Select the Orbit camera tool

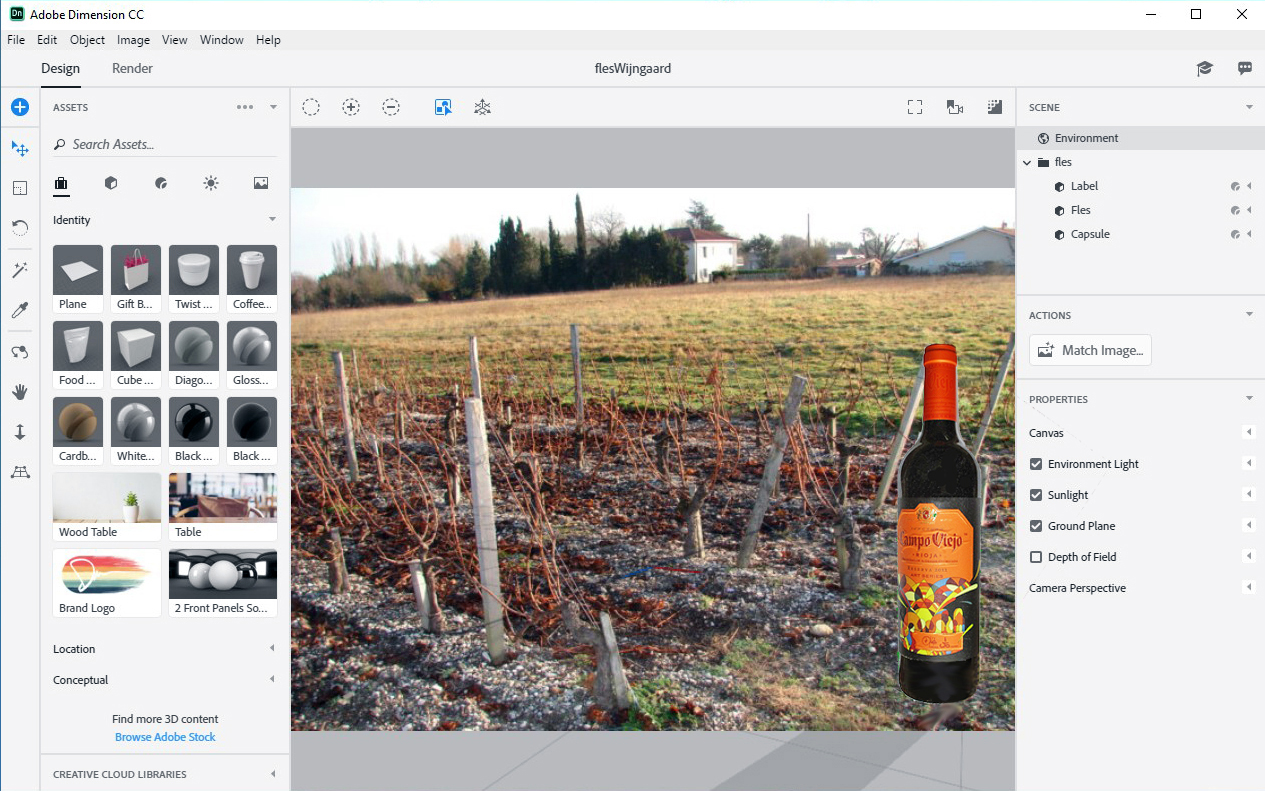[x=20, y=352]
